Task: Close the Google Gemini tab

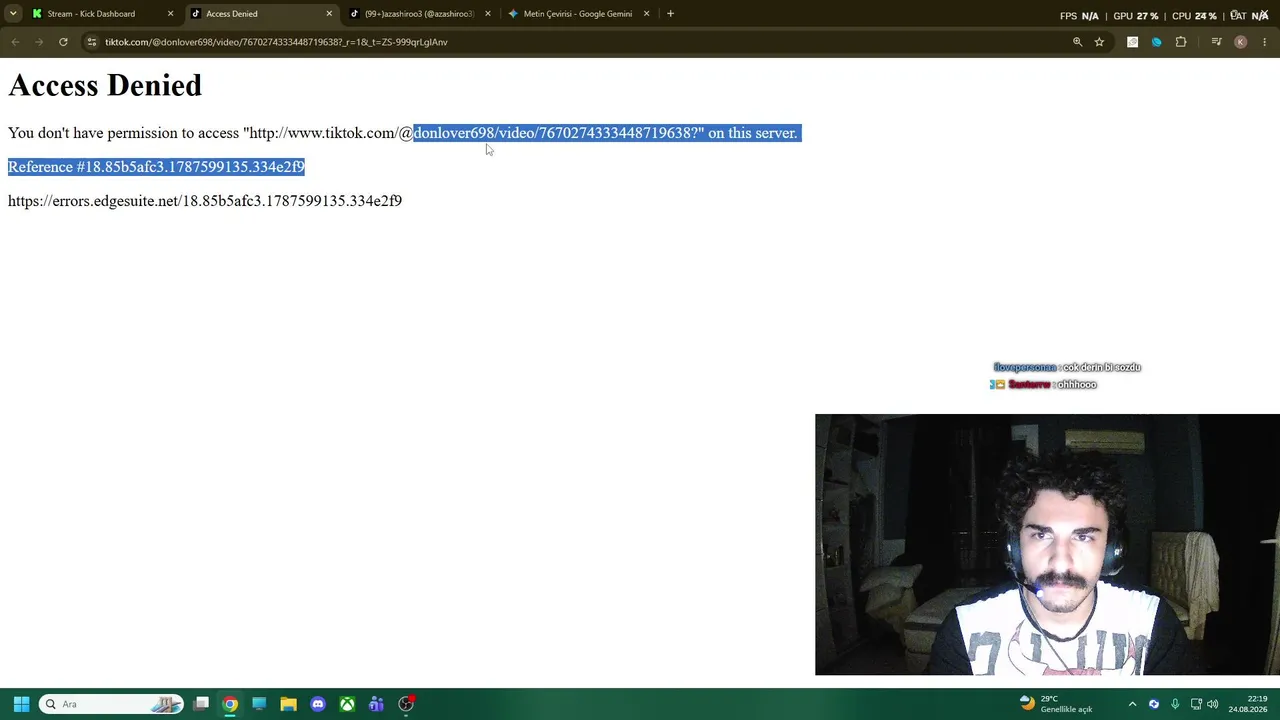Action: coord(646,14)
